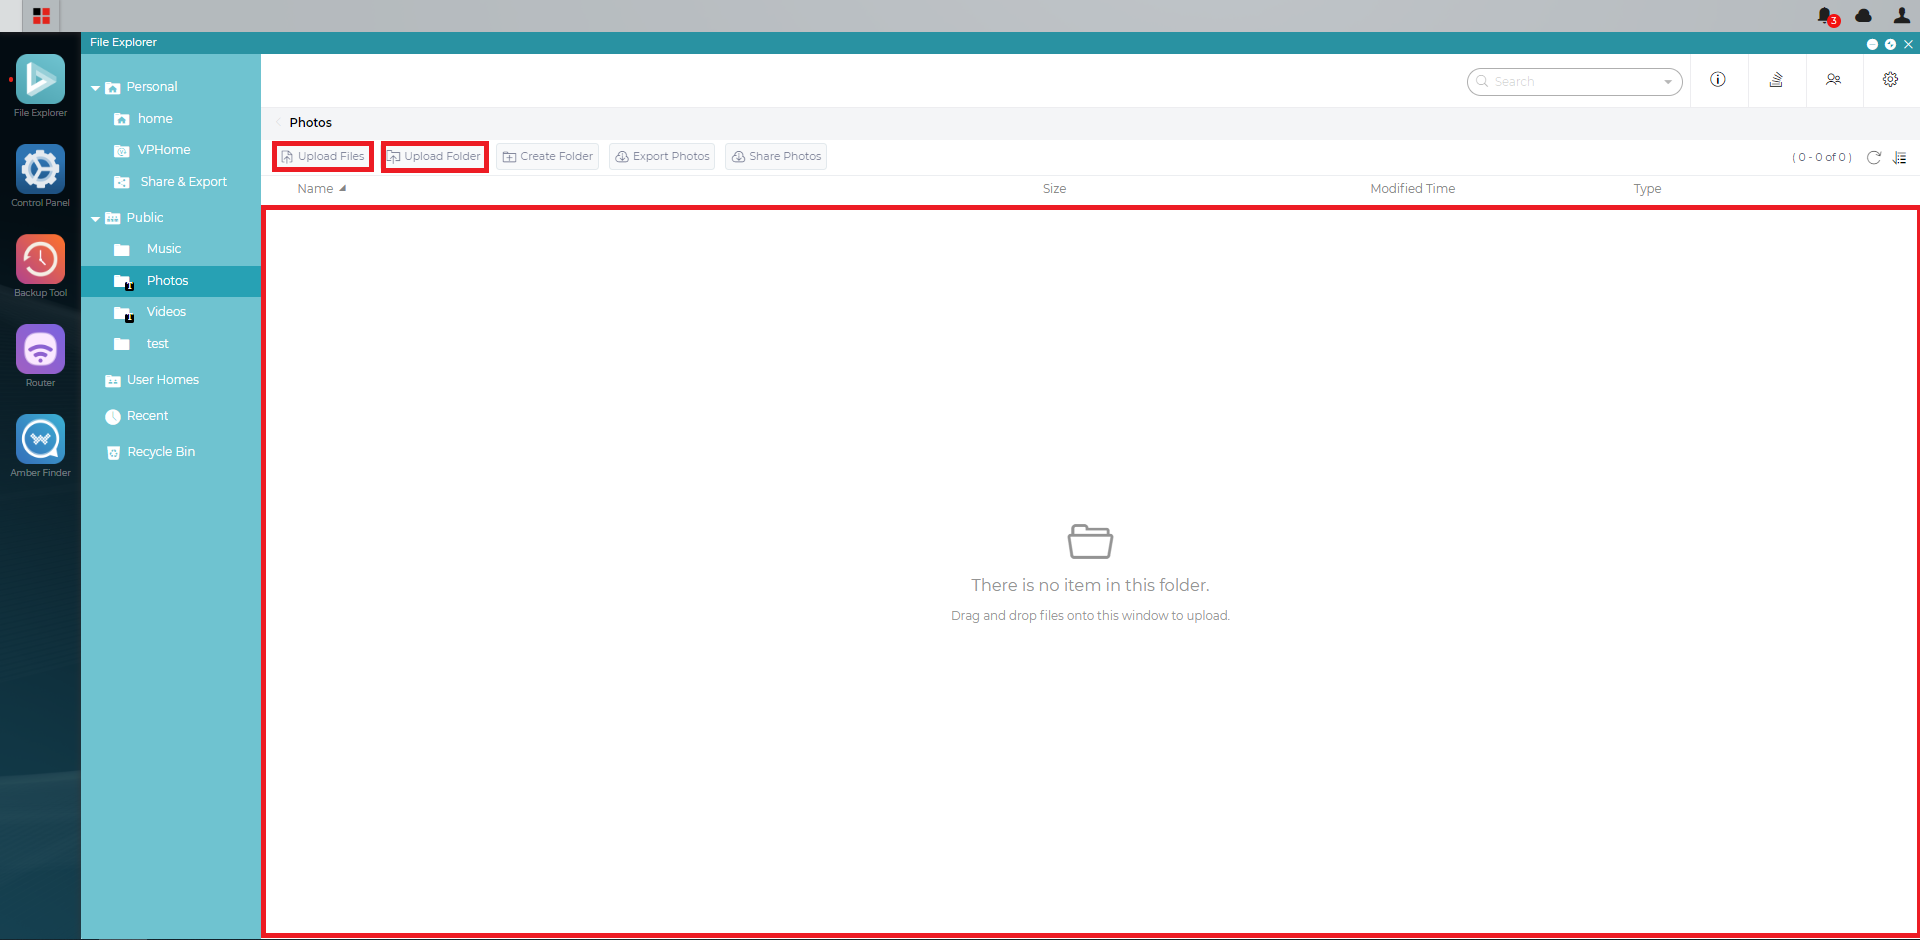Sort by Modified Time column
Screen dimensions: 1920x940
(x=1412, y=189)
